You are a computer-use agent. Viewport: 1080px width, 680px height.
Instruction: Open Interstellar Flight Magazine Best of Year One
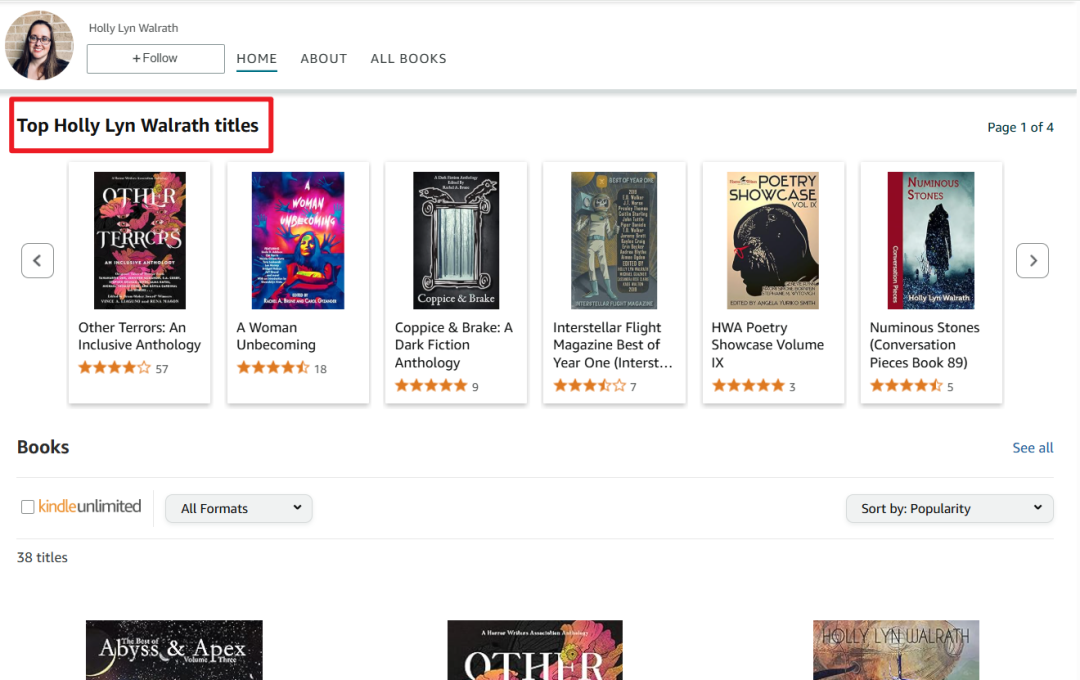(x=612, y=345)
